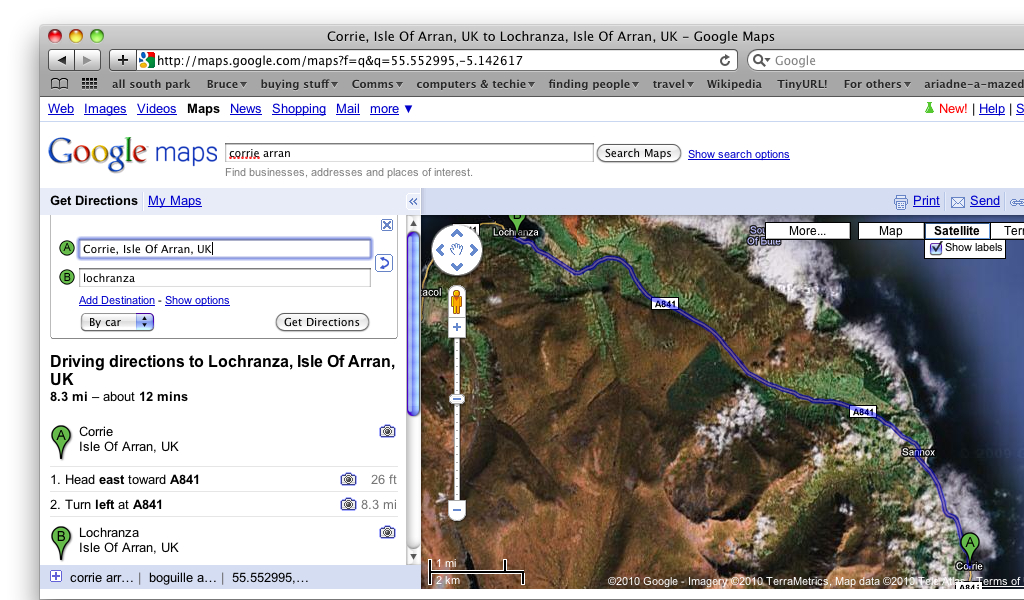
Task: Close the directions form with X
Action: click(387, 225)
